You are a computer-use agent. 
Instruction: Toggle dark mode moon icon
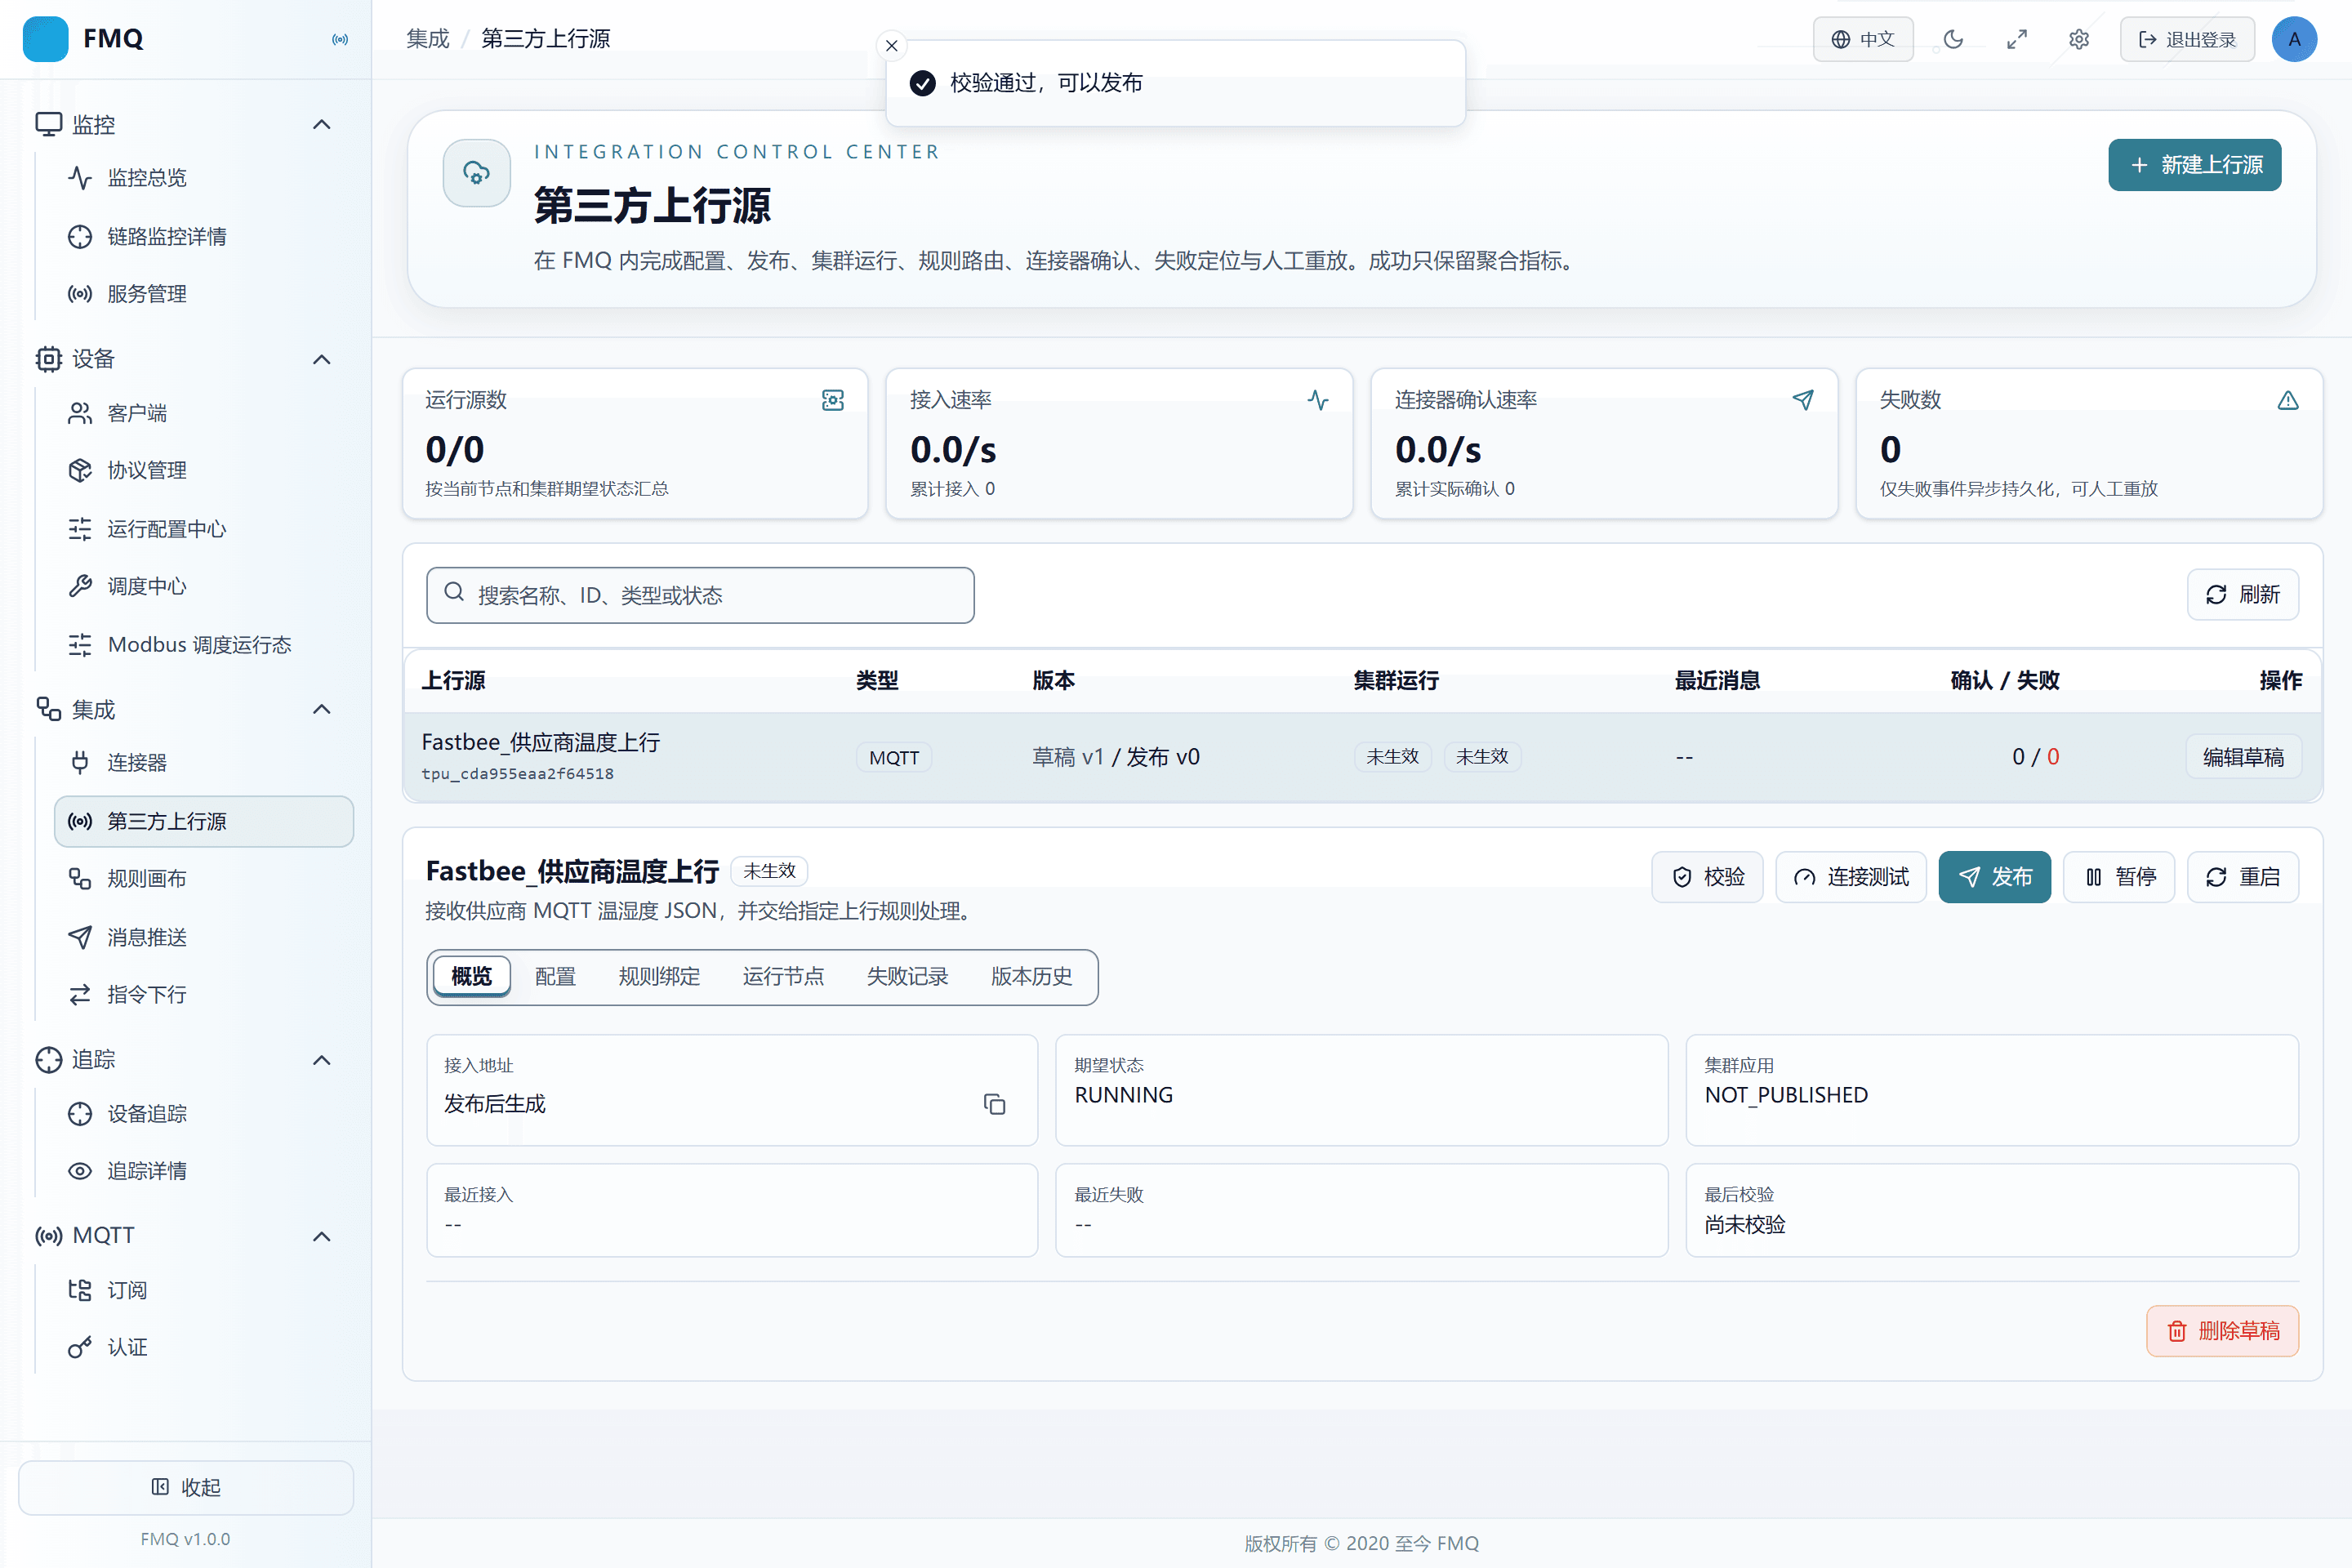coord(1953,39)
